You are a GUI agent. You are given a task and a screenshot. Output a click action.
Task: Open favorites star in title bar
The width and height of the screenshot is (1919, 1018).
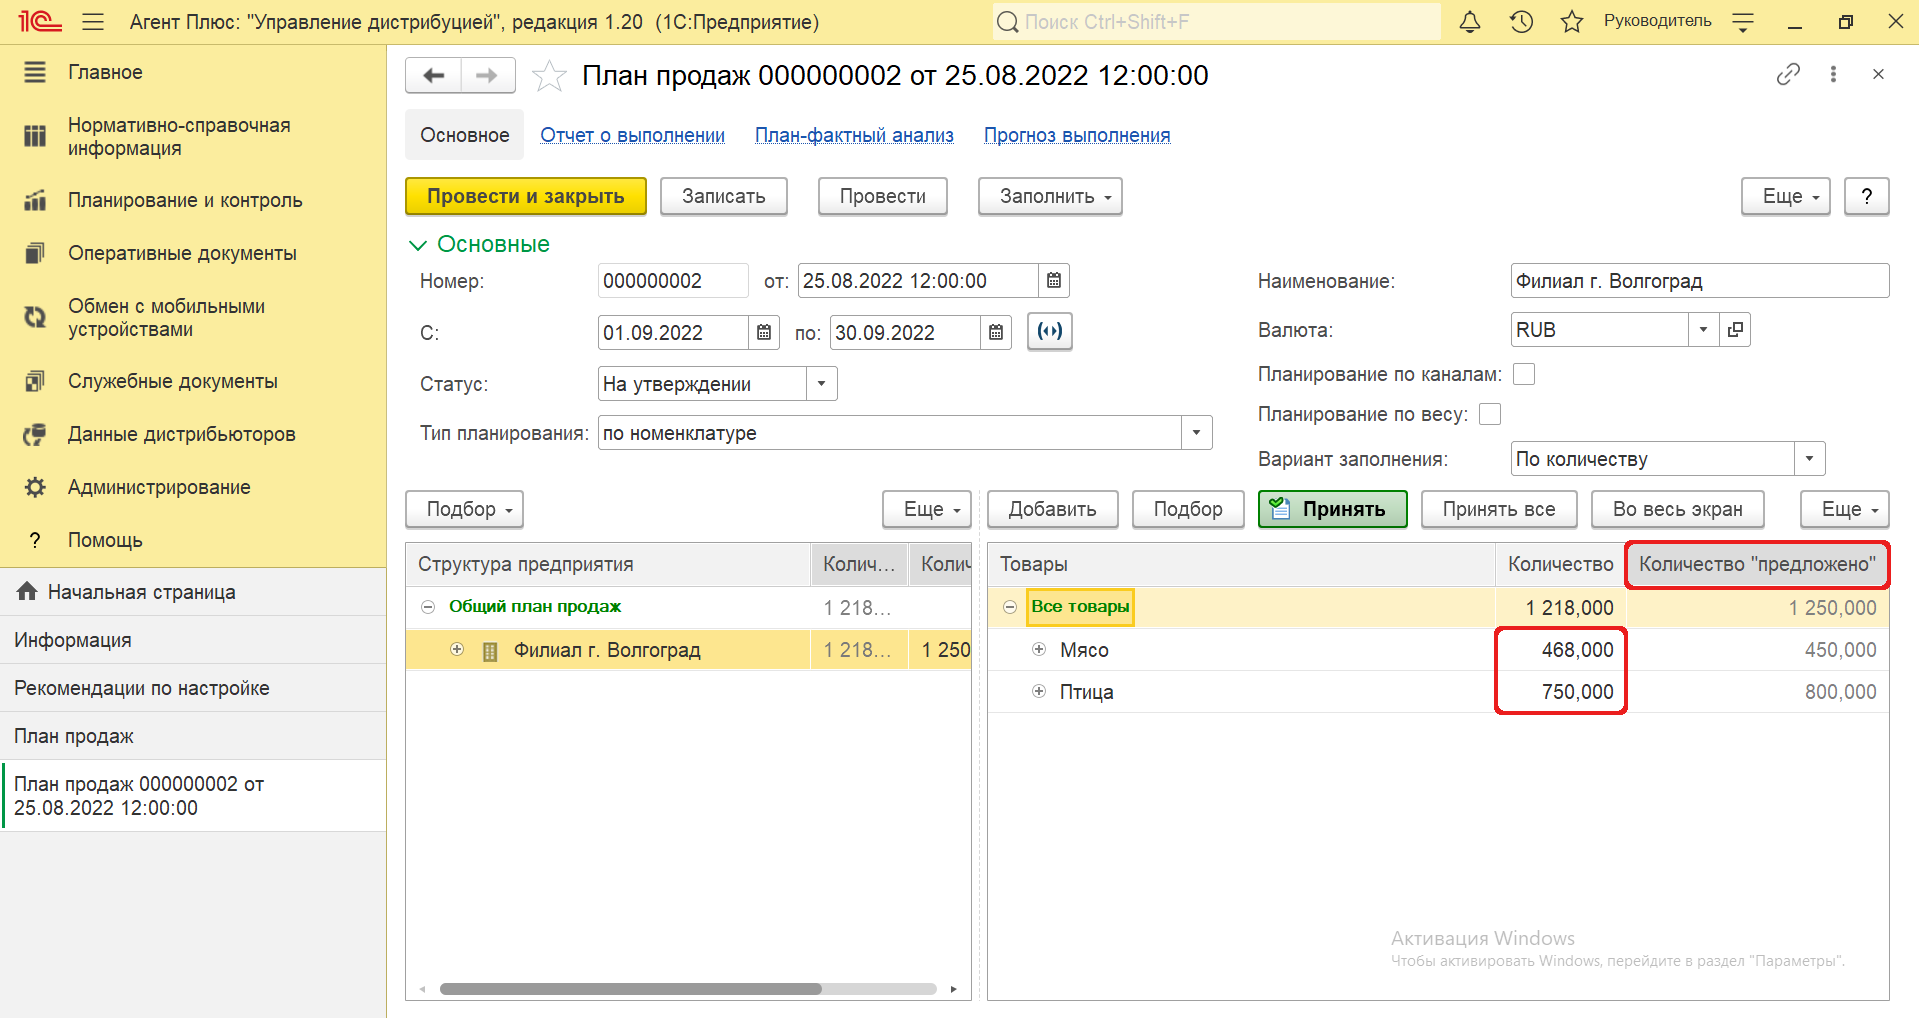pyautogui.click(x=1572, y=22)
